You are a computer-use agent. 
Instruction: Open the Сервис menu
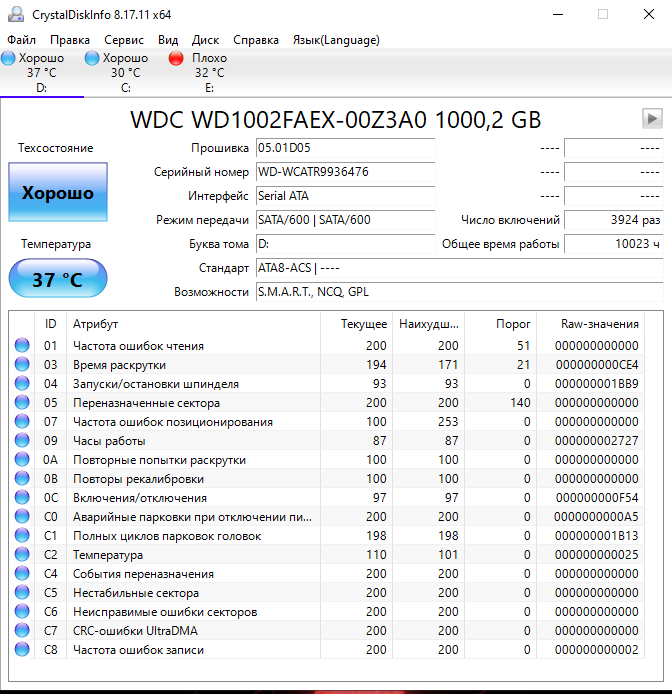pos(124,40)
